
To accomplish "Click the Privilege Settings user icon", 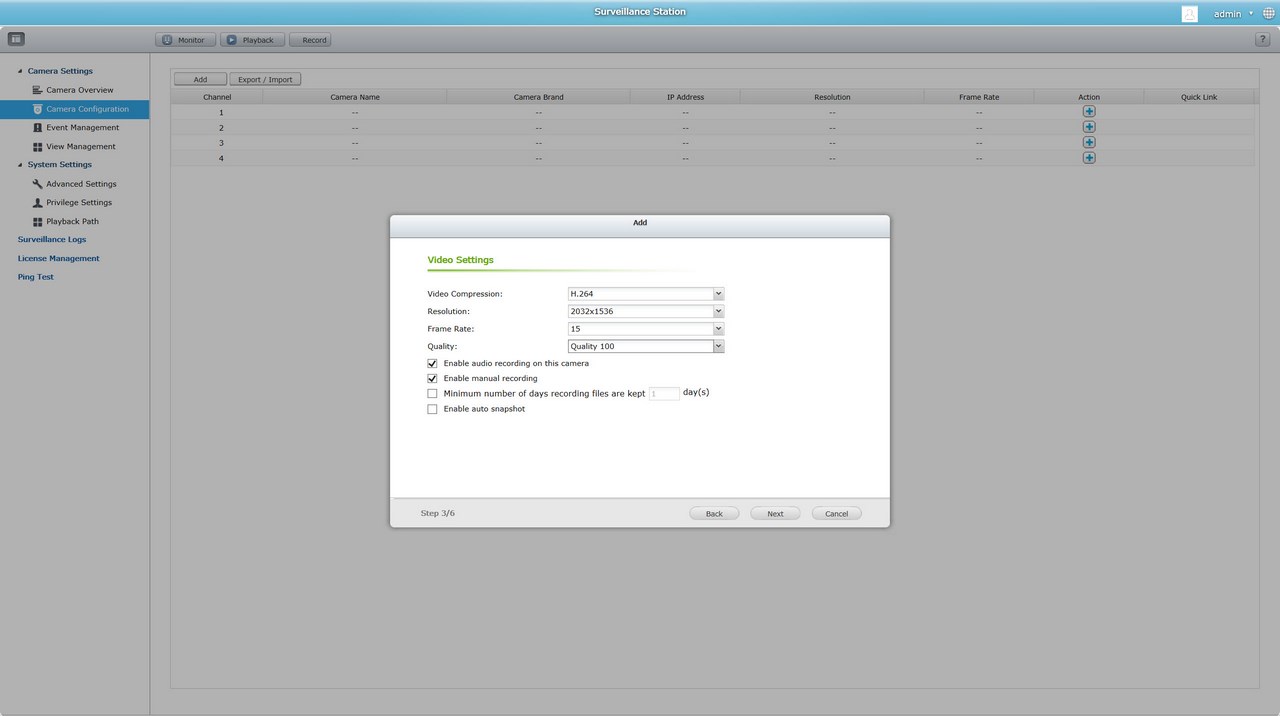I will click(38, 203).
